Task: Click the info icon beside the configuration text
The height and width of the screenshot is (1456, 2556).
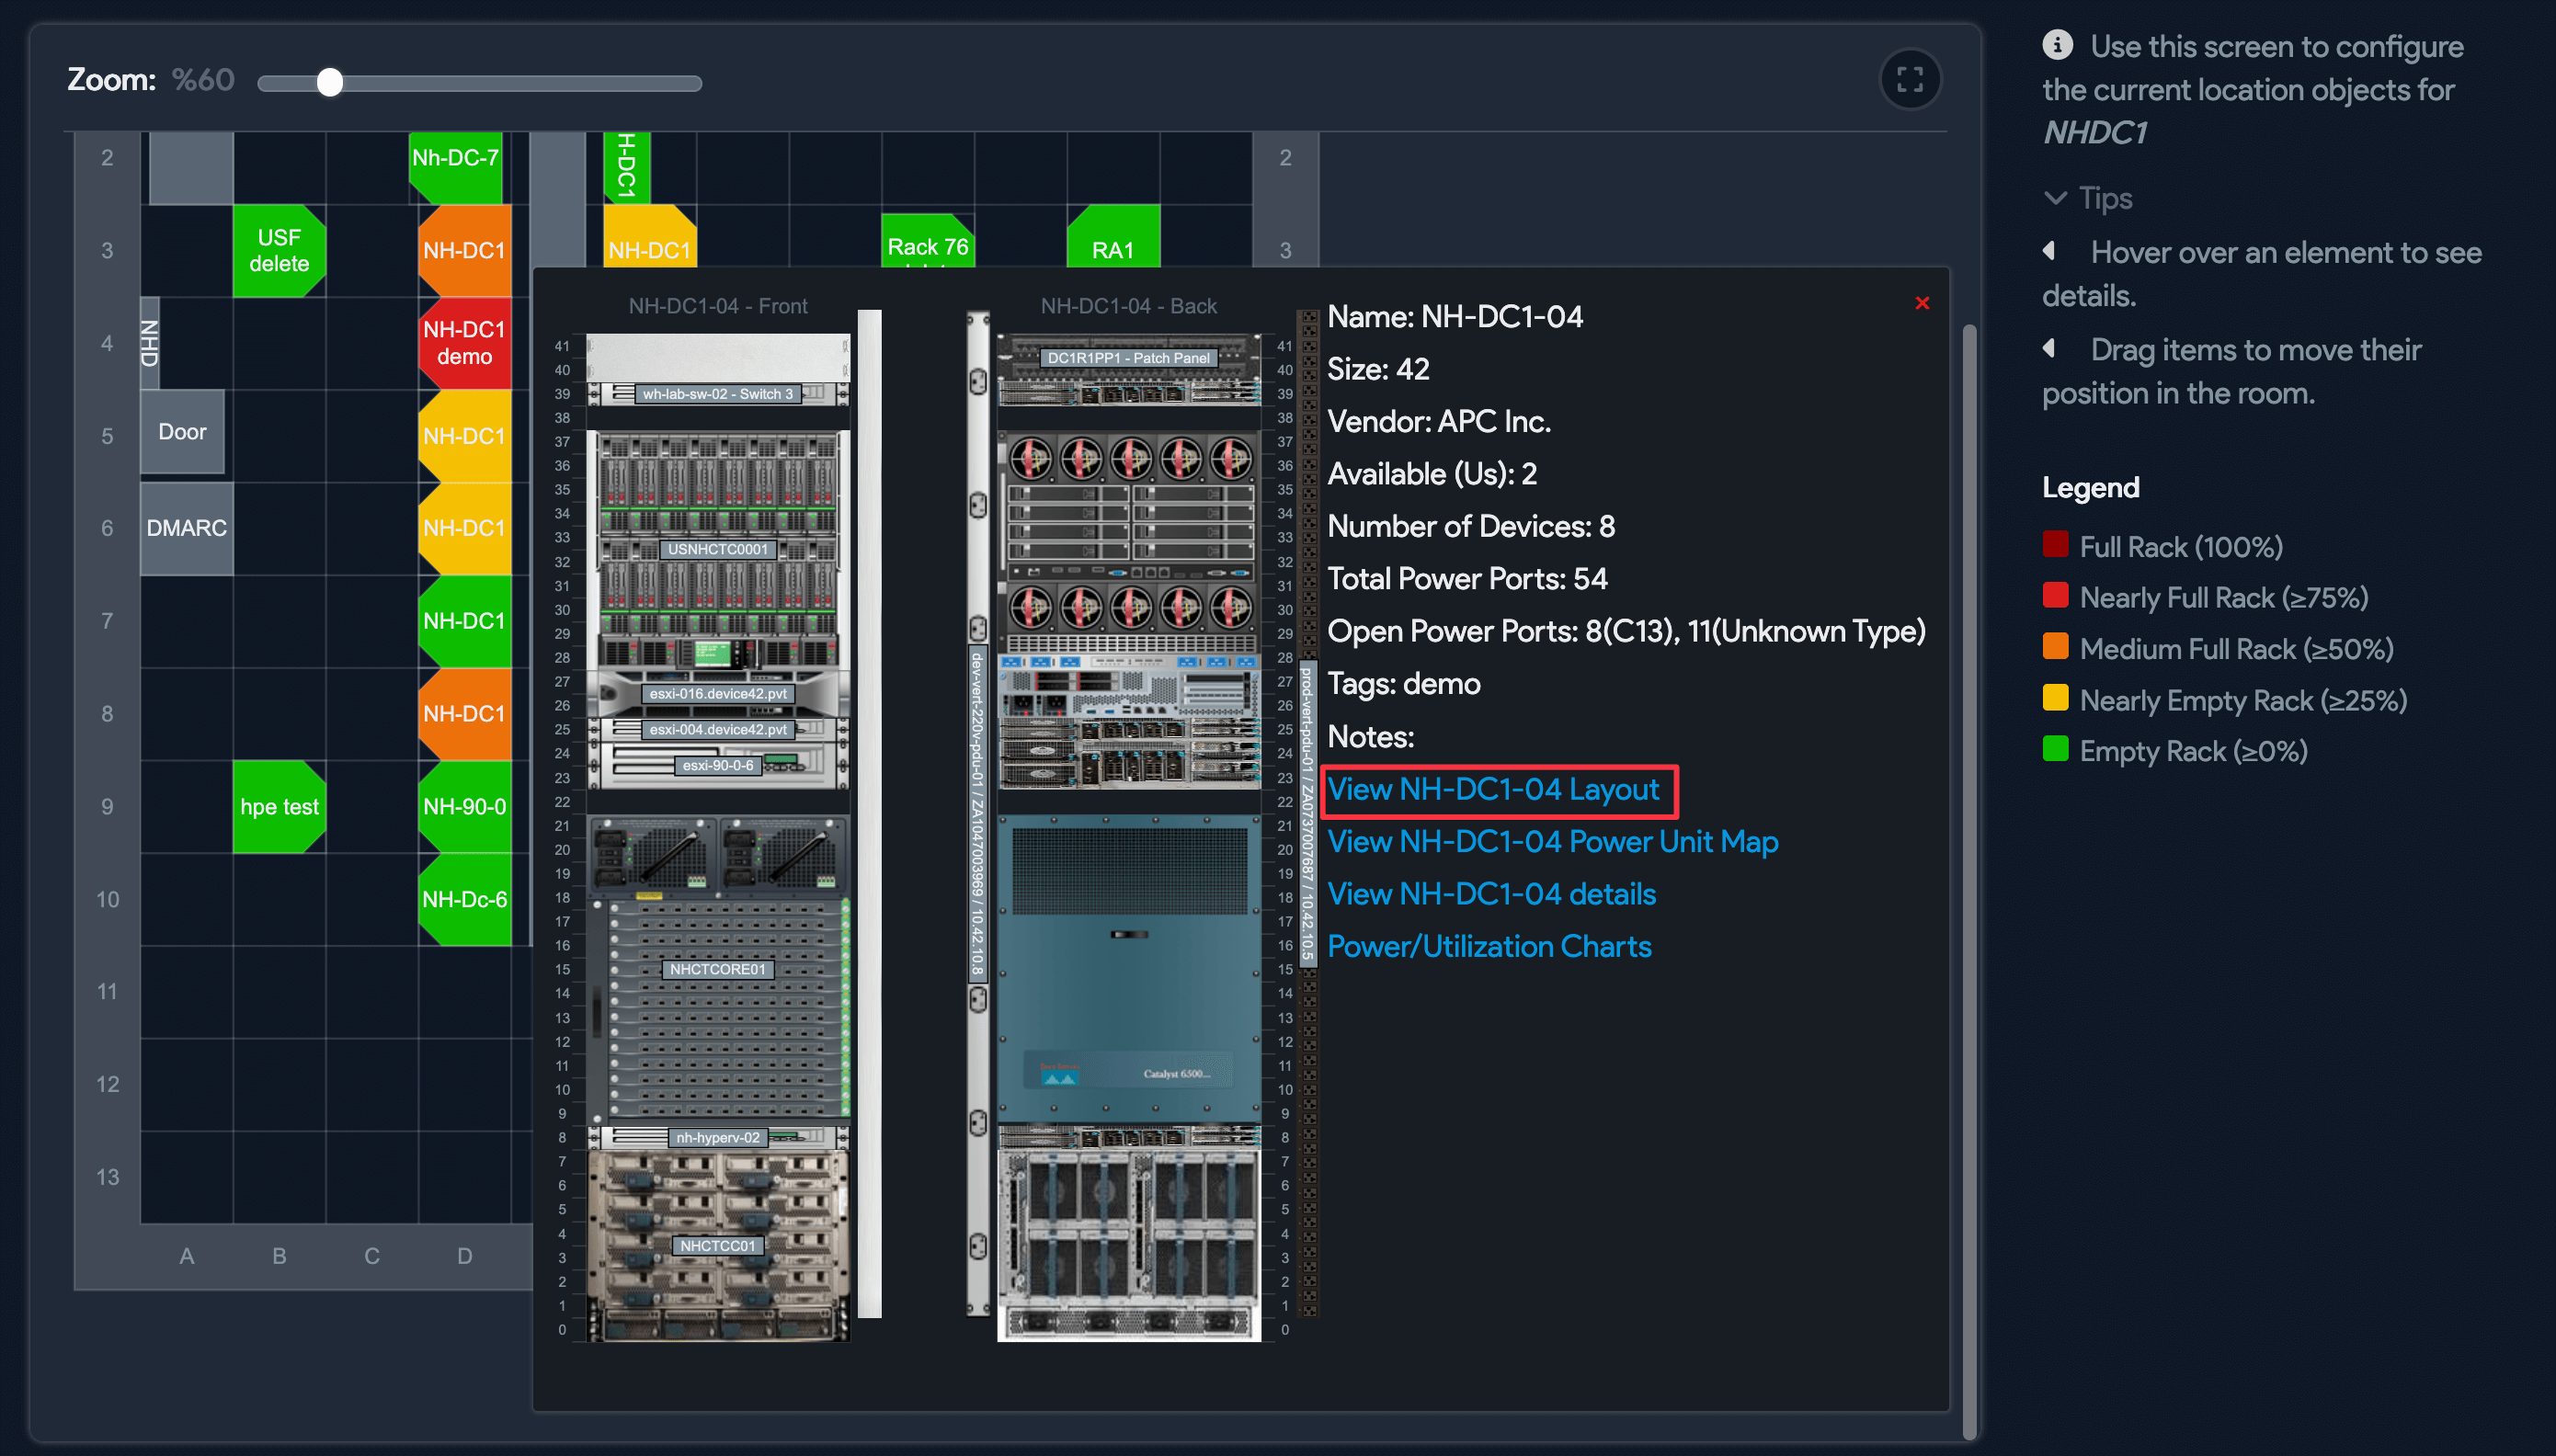Action: tap(2057, 44)
